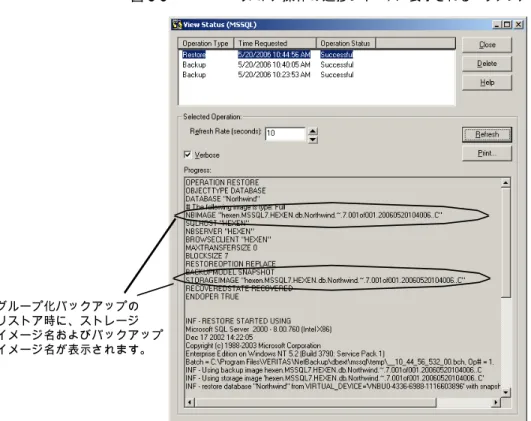Open Help for View Status

pos(487,83)
